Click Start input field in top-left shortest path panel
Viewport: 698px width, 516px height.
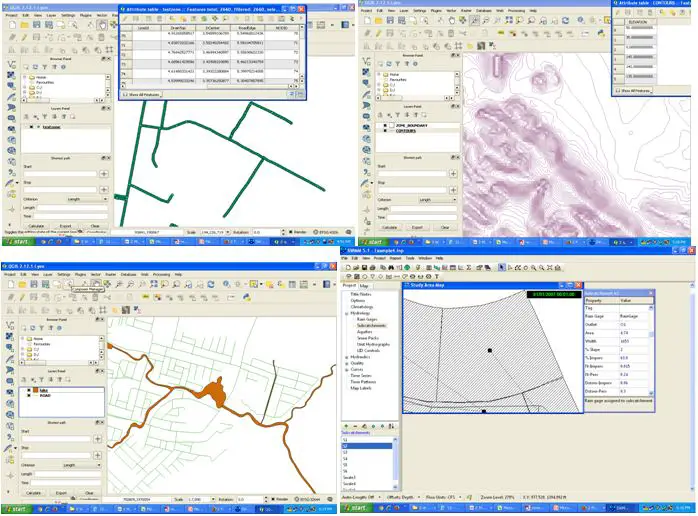(60, 174)
